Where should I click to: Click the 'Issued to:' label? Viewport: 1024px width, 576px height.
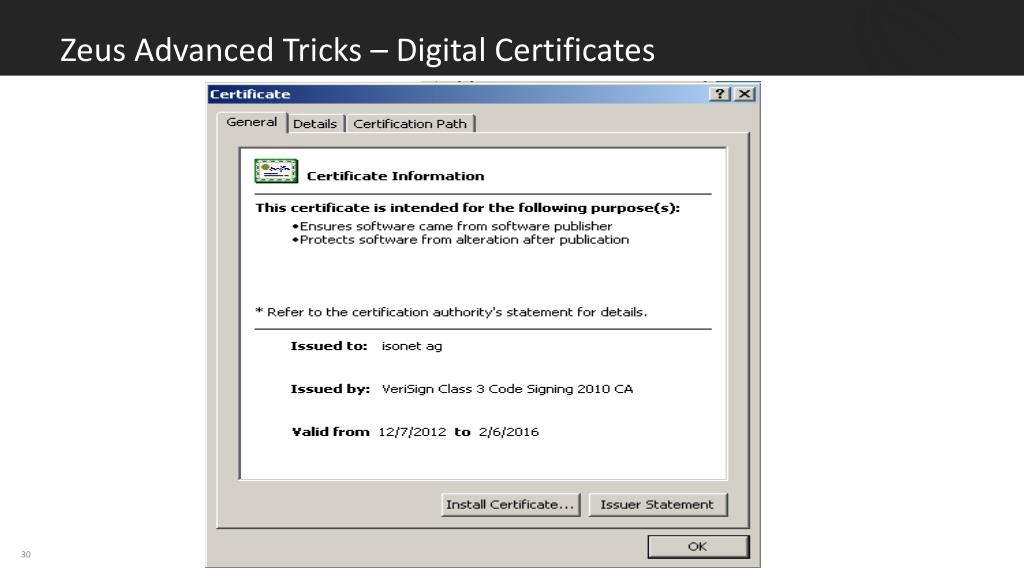328,346
